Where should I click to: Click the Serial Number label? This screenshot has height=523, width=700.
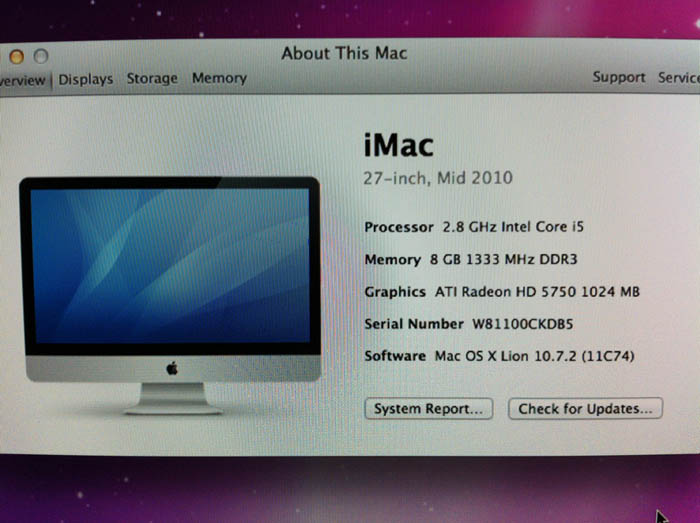(x=414, y=324)
